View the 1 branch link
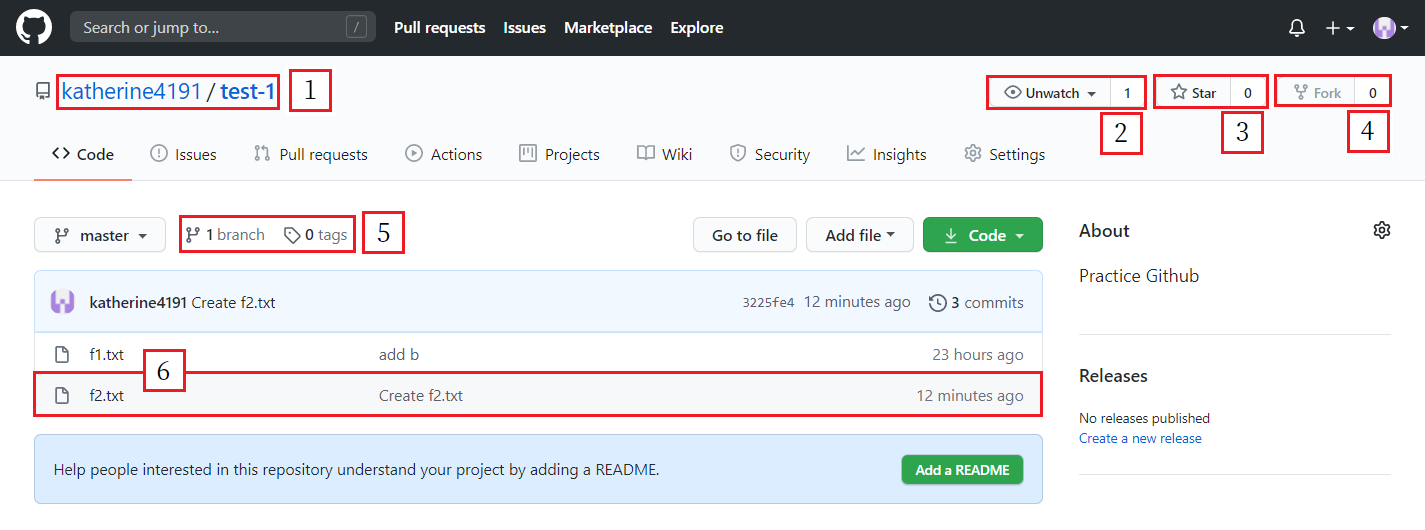This screenshot has width=1425, height=530. [x=226, y=235]
